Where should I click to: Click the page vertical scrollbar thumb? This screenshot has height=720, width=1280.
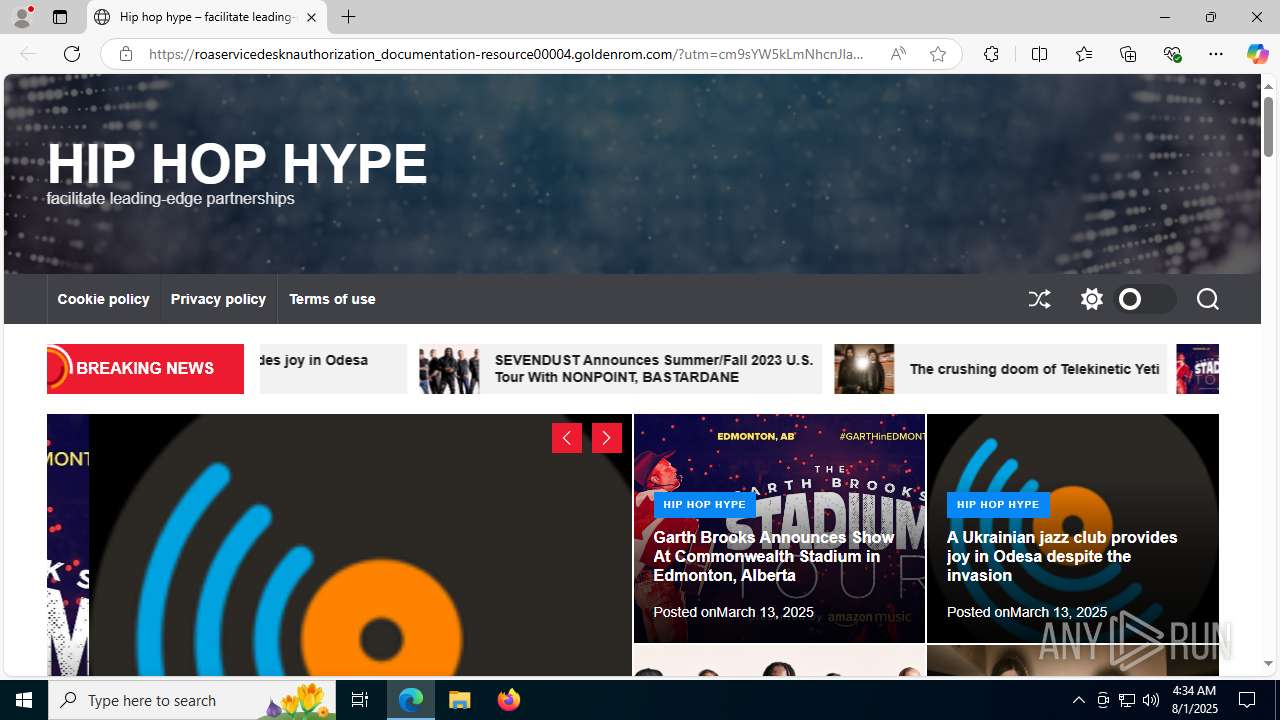tap(1268, 127)
